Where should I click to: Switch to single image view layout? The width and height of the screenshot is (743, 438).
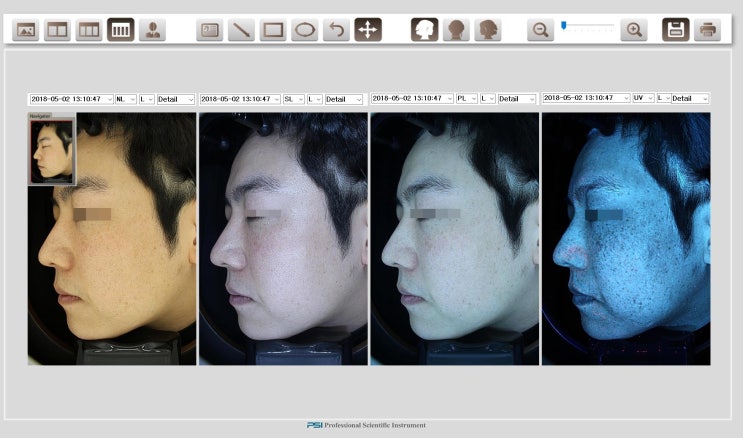(x=26, y=30)
